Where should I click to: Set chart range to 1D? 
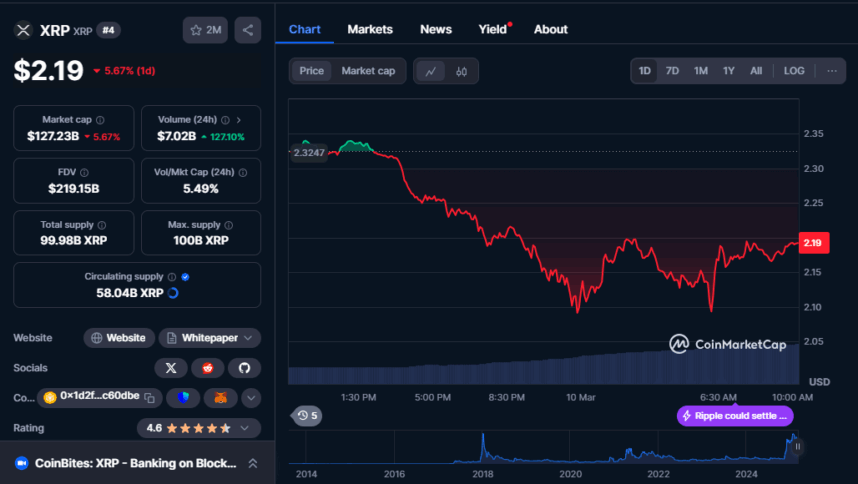pos(645,71)
